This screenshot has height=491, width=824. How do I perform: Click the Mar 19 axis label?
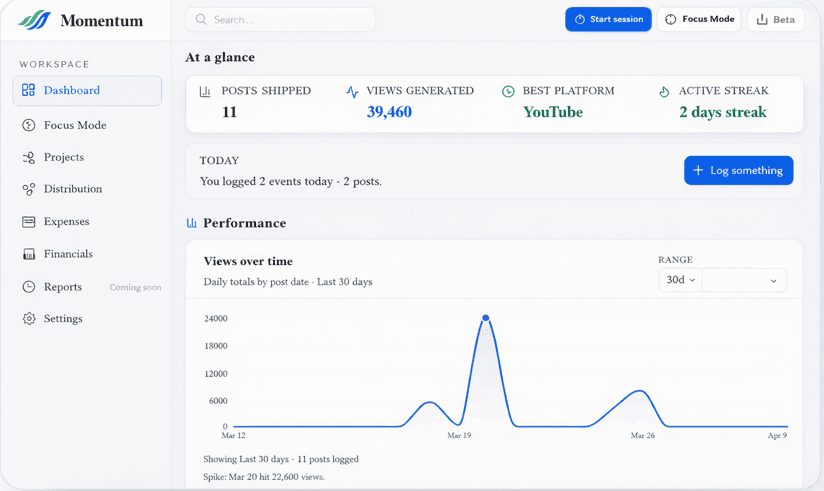pos(459,435)
